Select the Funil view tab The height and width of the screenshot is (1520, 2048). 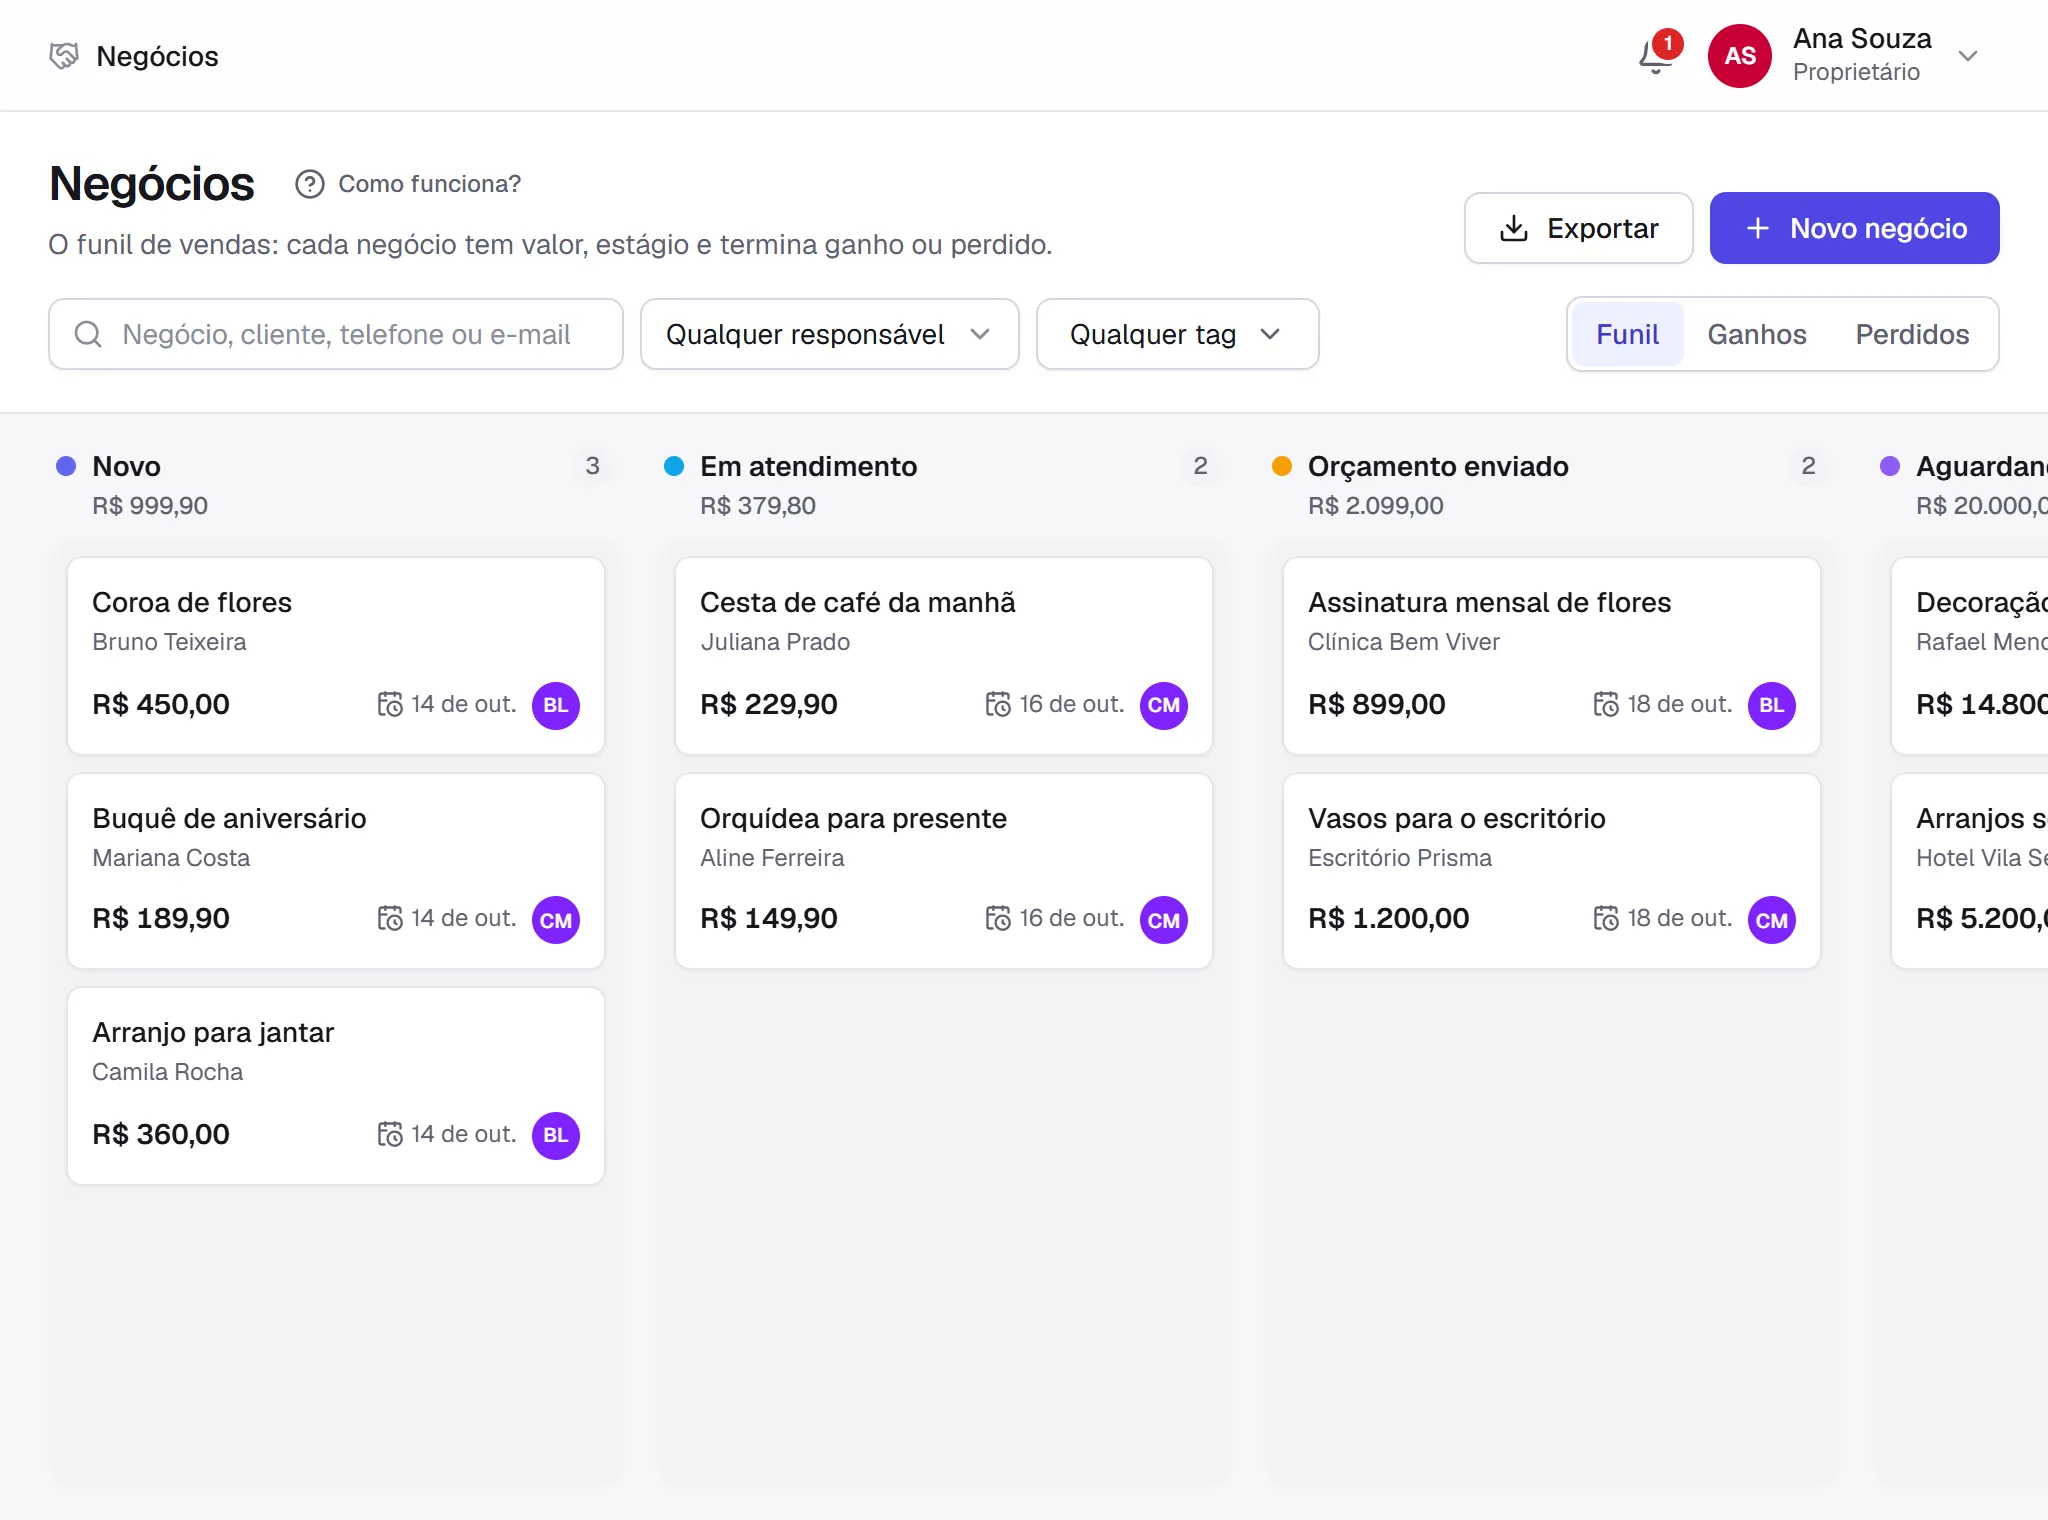[x=1627, y=334]
